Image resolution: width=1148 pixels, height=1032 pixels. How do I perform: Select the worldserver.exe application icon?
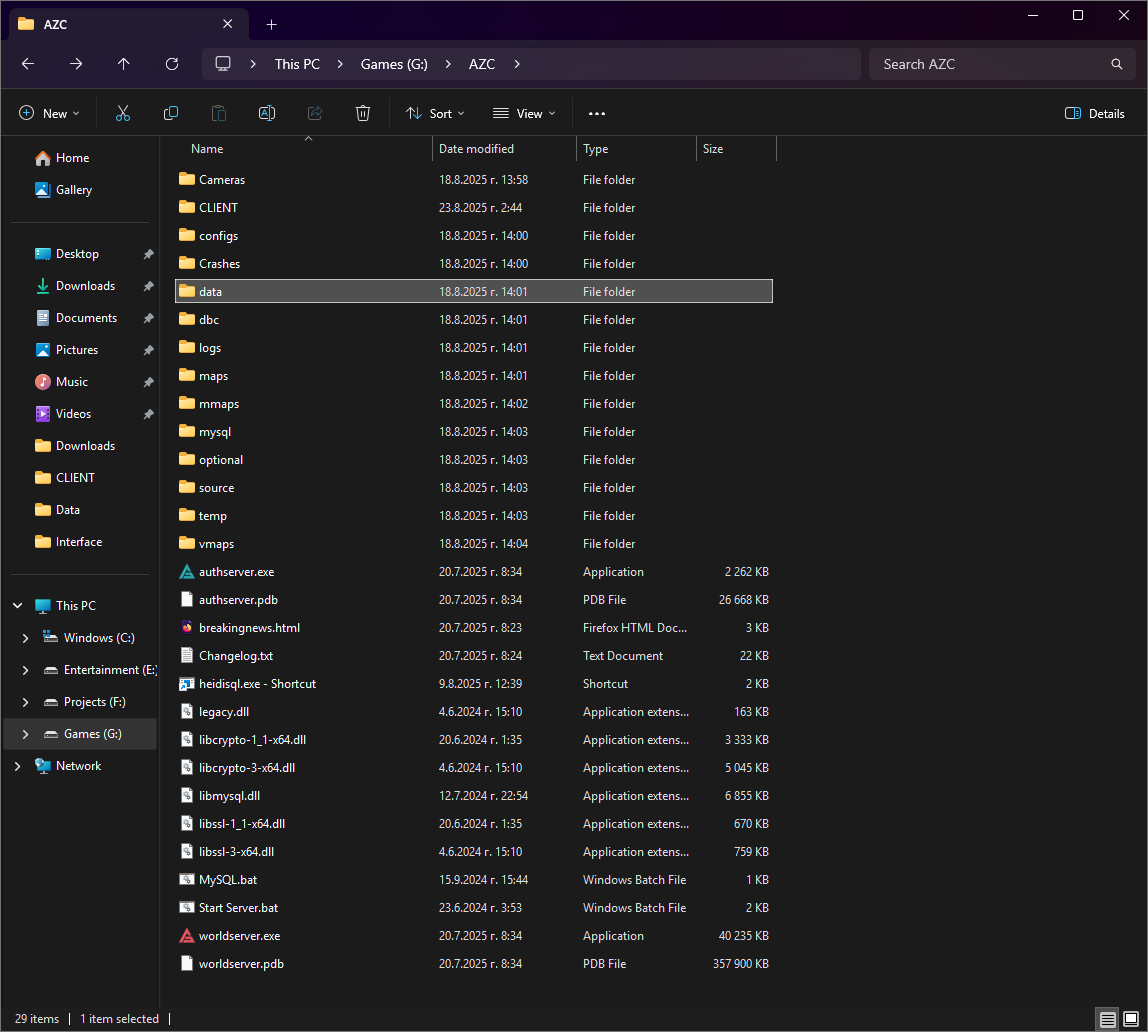pos(187,936)
